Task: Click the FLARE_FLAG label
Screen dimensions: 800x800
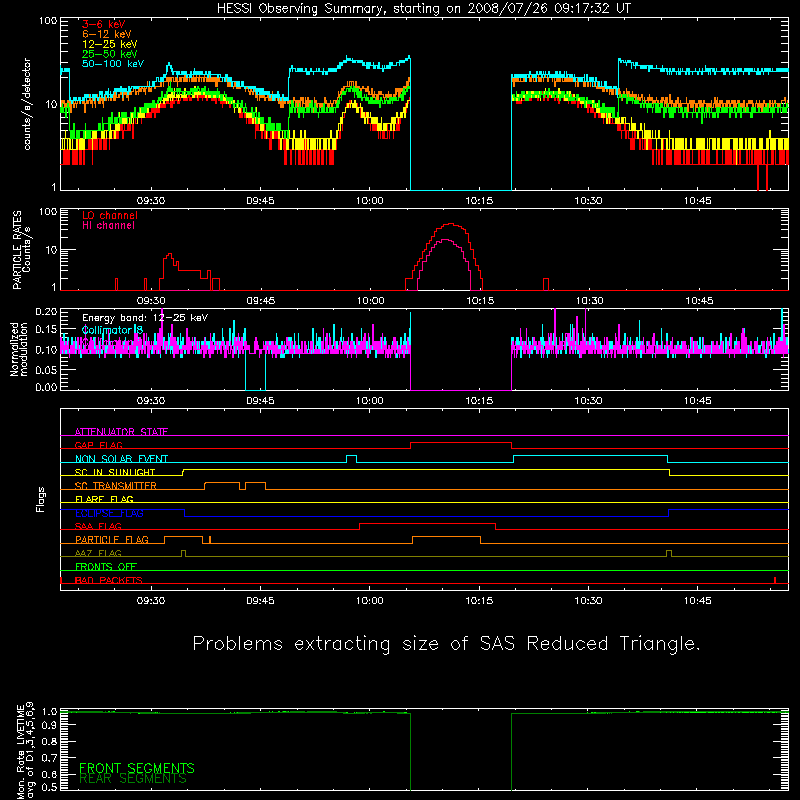Action: tap(104, 499)
